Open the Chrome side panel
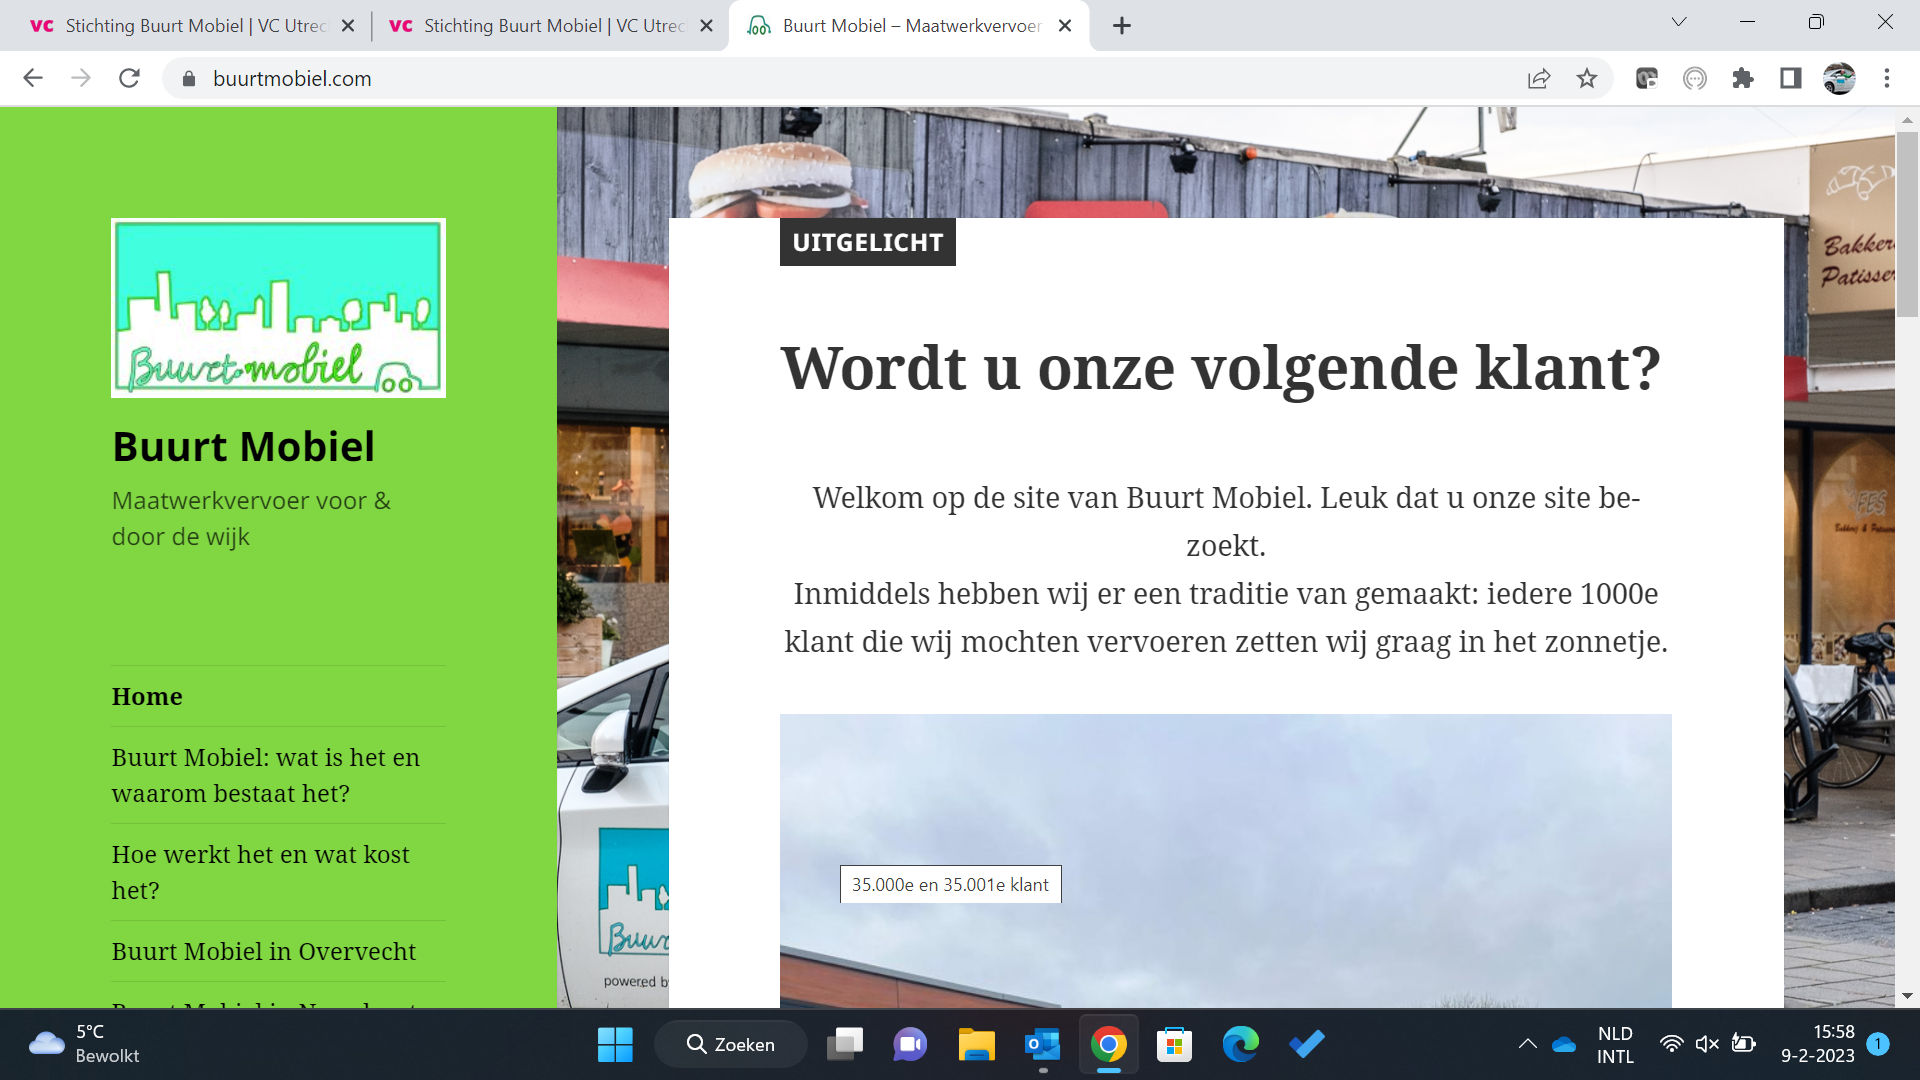The width and height of the screenshot is (1920, 1080). [1788, 78]
